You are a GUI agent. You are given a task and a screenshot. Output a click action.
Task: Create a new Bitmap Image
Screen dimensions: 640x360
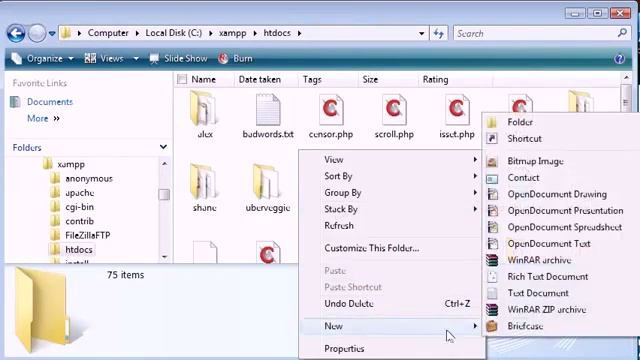(x=561, y=161)
